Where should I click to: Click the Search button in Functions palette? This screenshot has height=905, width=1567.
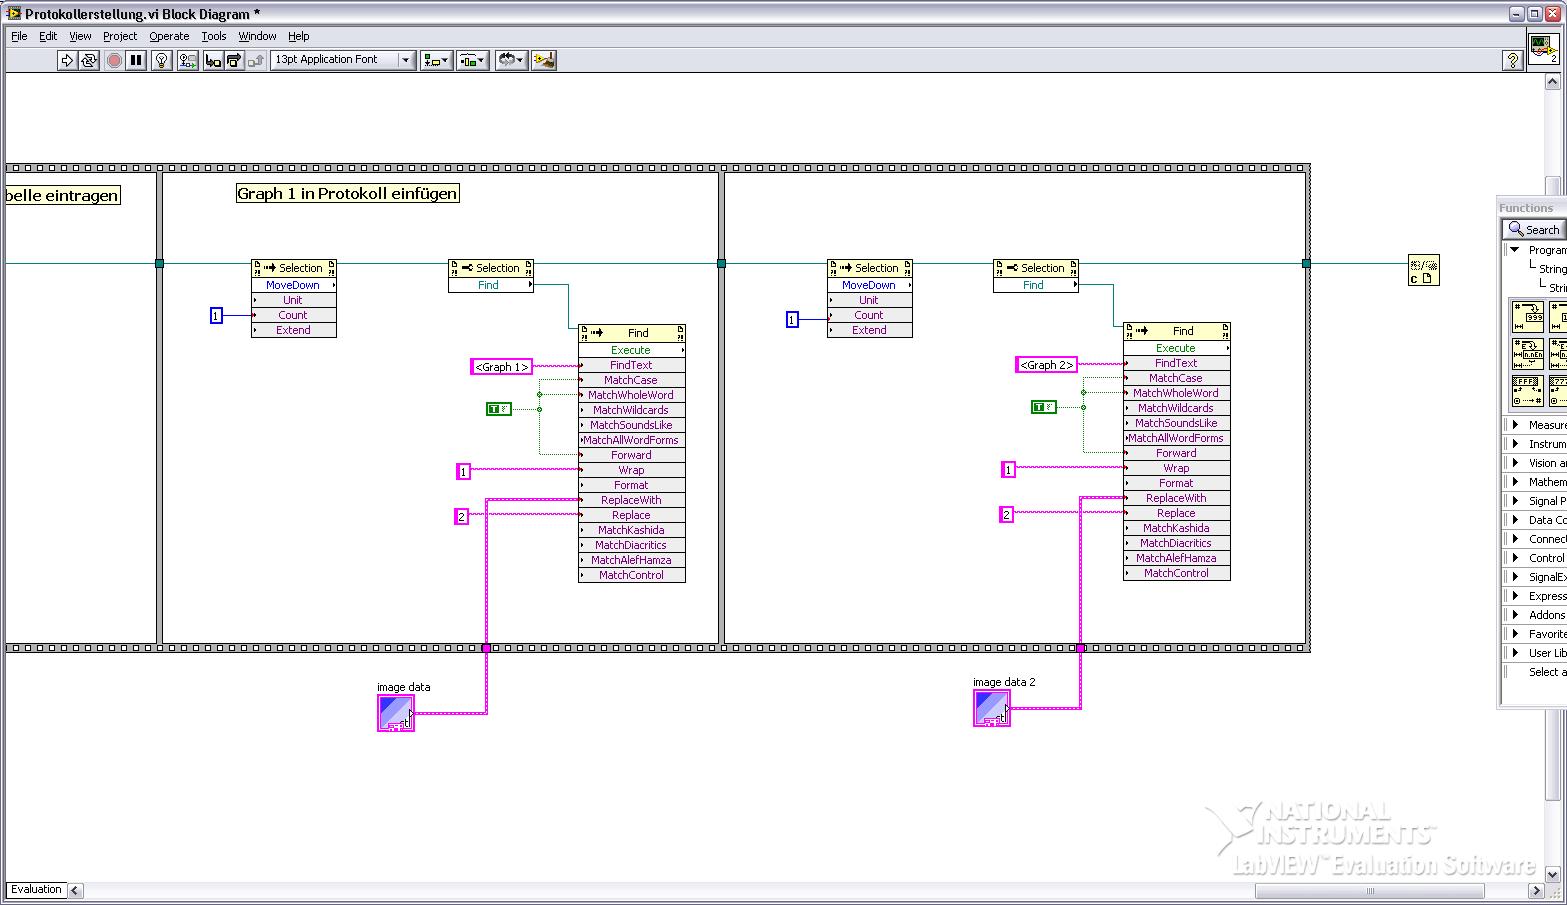[1534, 229]
